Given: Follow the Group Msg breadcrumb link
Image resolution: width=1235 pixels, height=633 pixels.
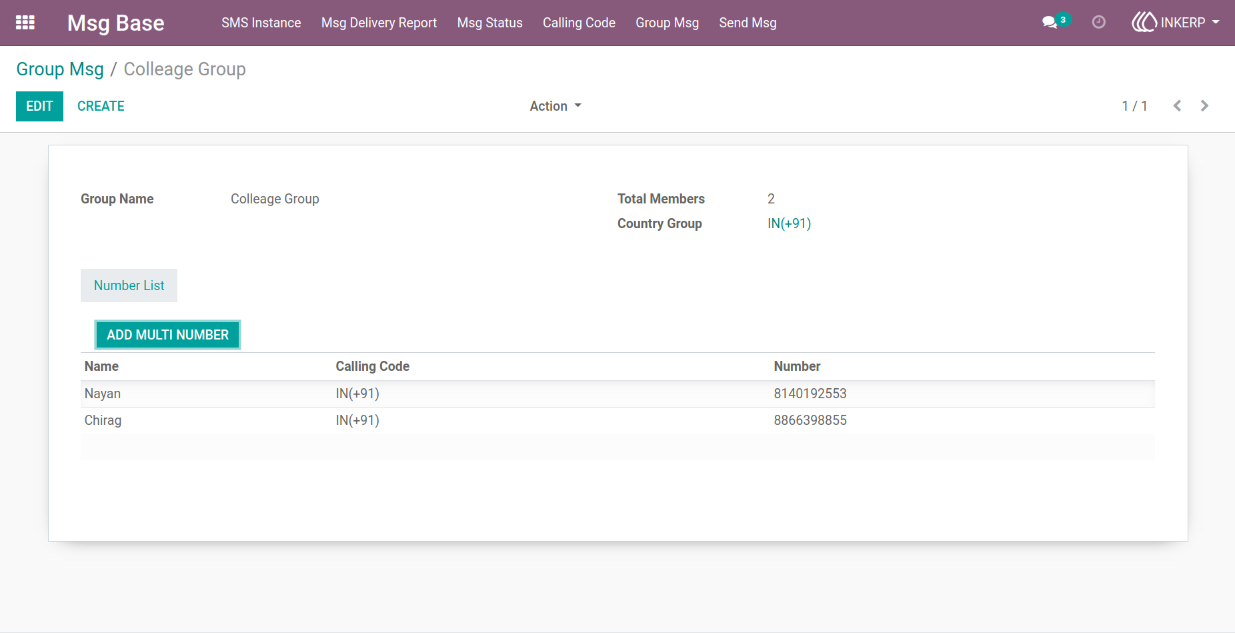Looking at the screenshot, I should 60,69.
